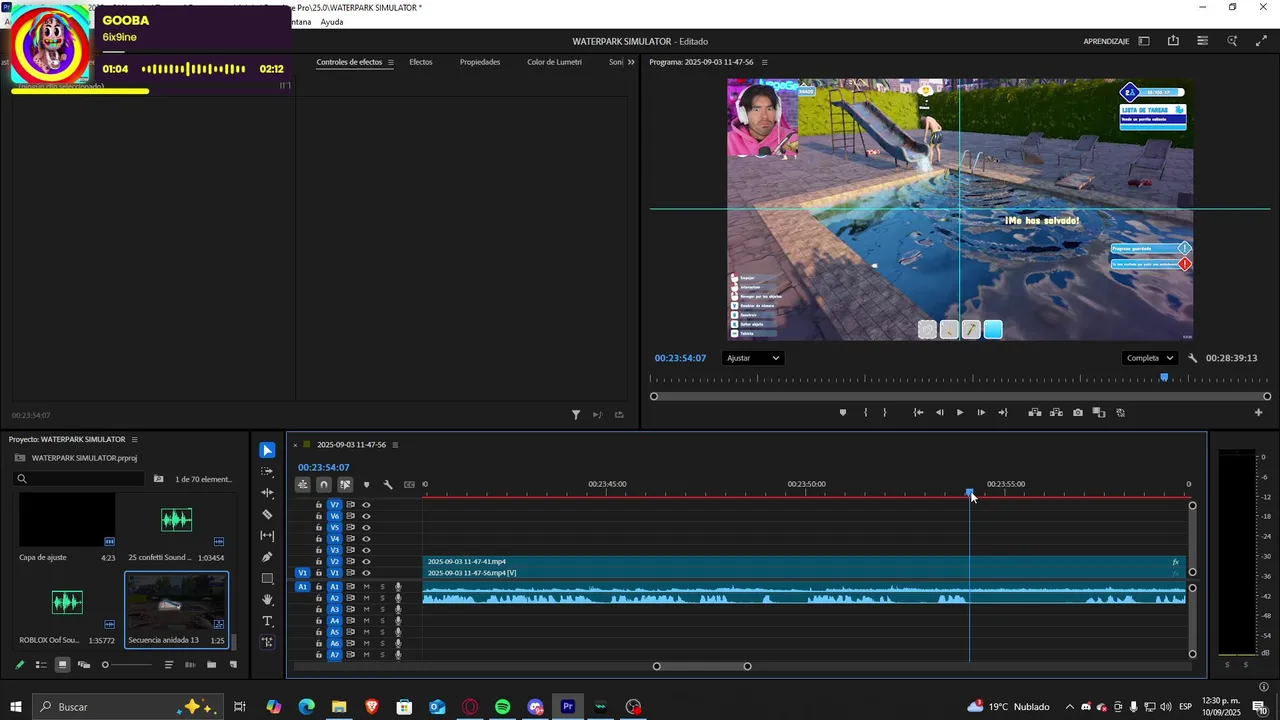The width and height of the screenshot is (1280, 720).
Task: Toggle lock on track V3
Action: pos(319,550)
